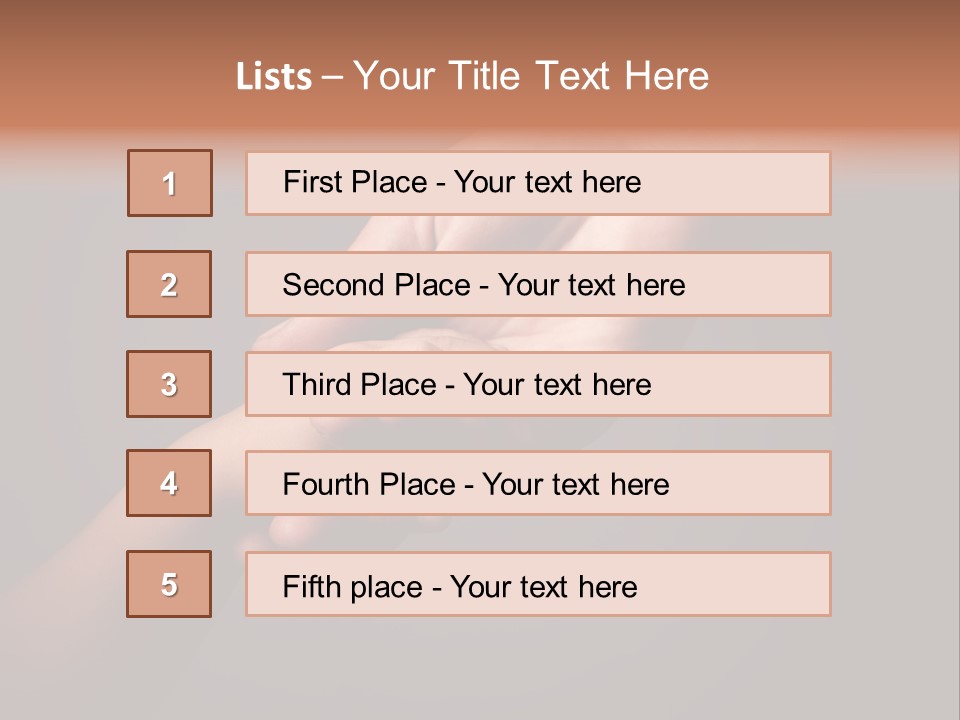Click the number 3 square
The width and height of the screenshot is (960, 720).
click(169, 384)
